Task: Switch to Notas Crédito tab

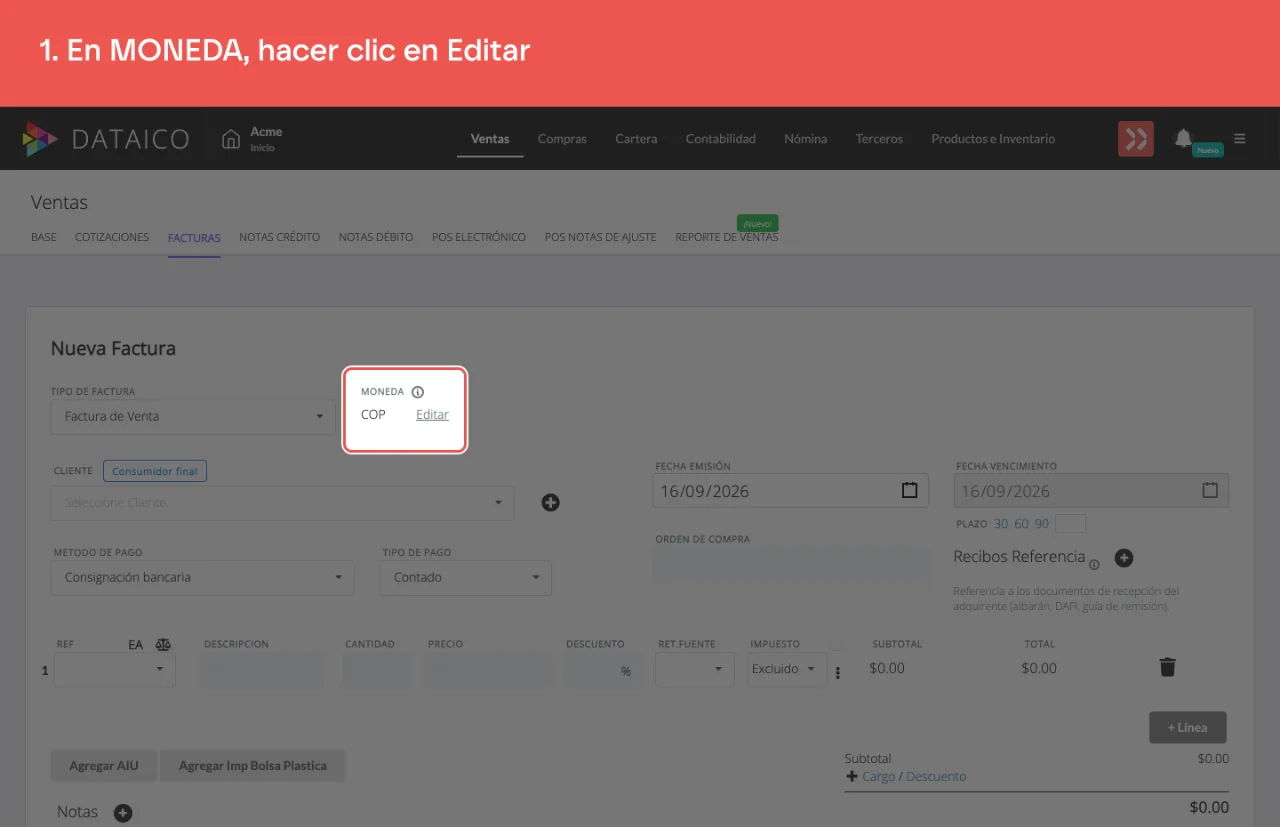Action: tap(280, 237)
